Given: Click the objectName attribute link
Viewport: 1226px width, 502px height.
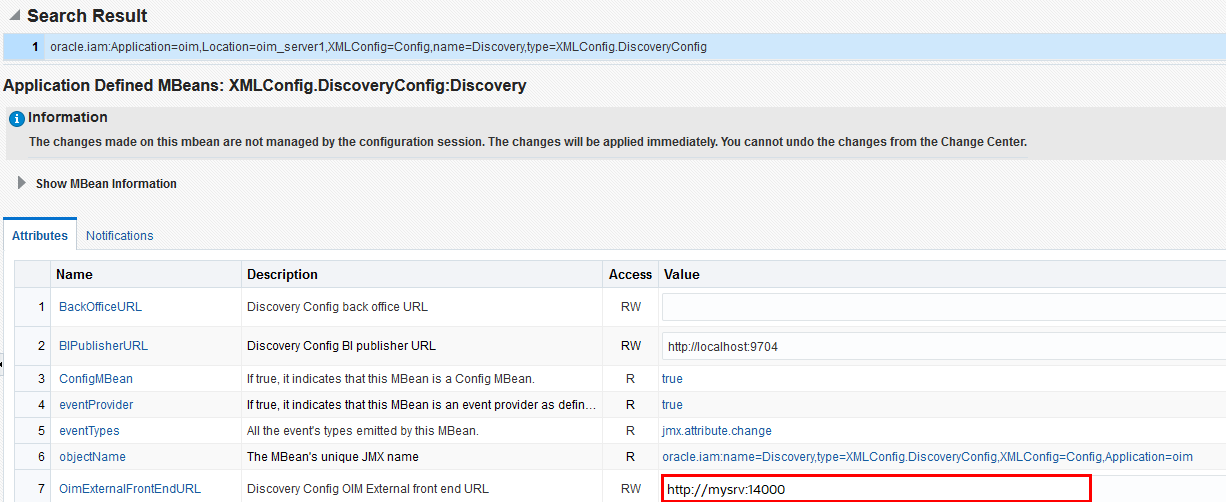Looking at the screenshot, I should click(91, 457).
